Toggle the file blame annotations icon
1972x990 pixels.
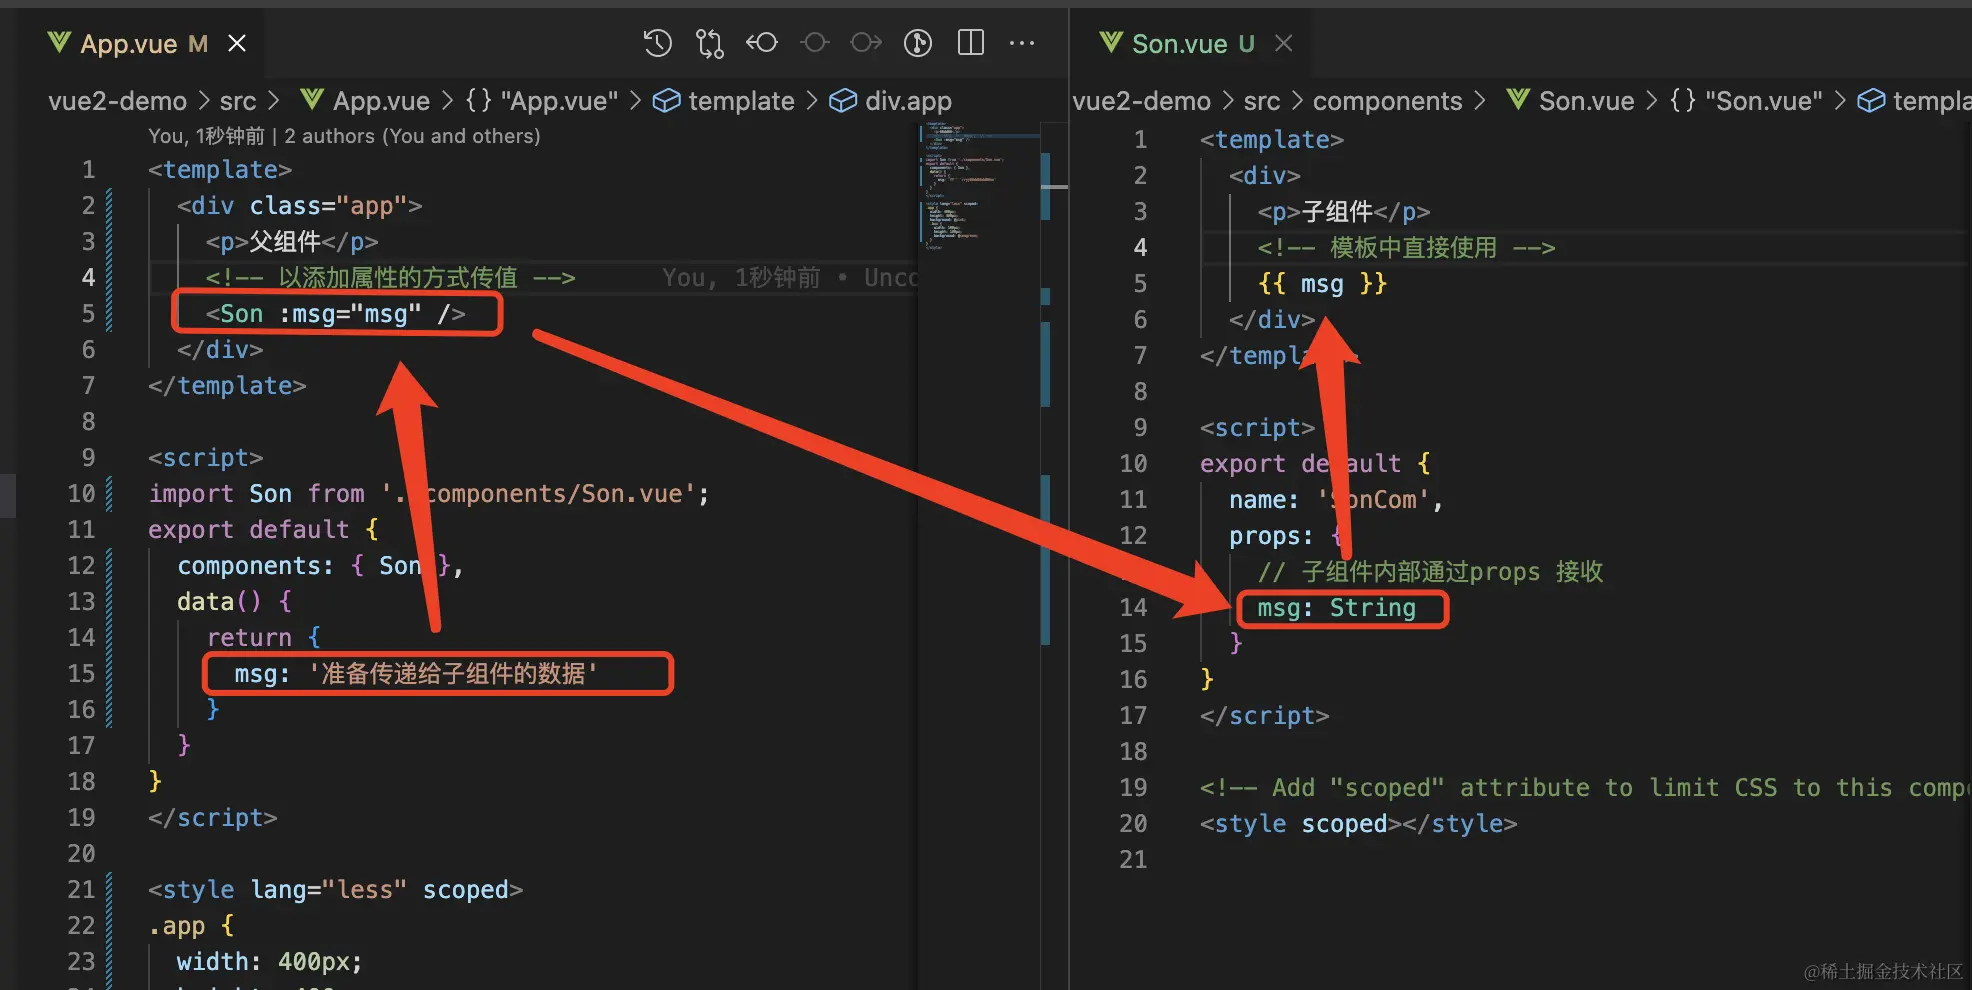pyautogui.click(x=918, y=43)
